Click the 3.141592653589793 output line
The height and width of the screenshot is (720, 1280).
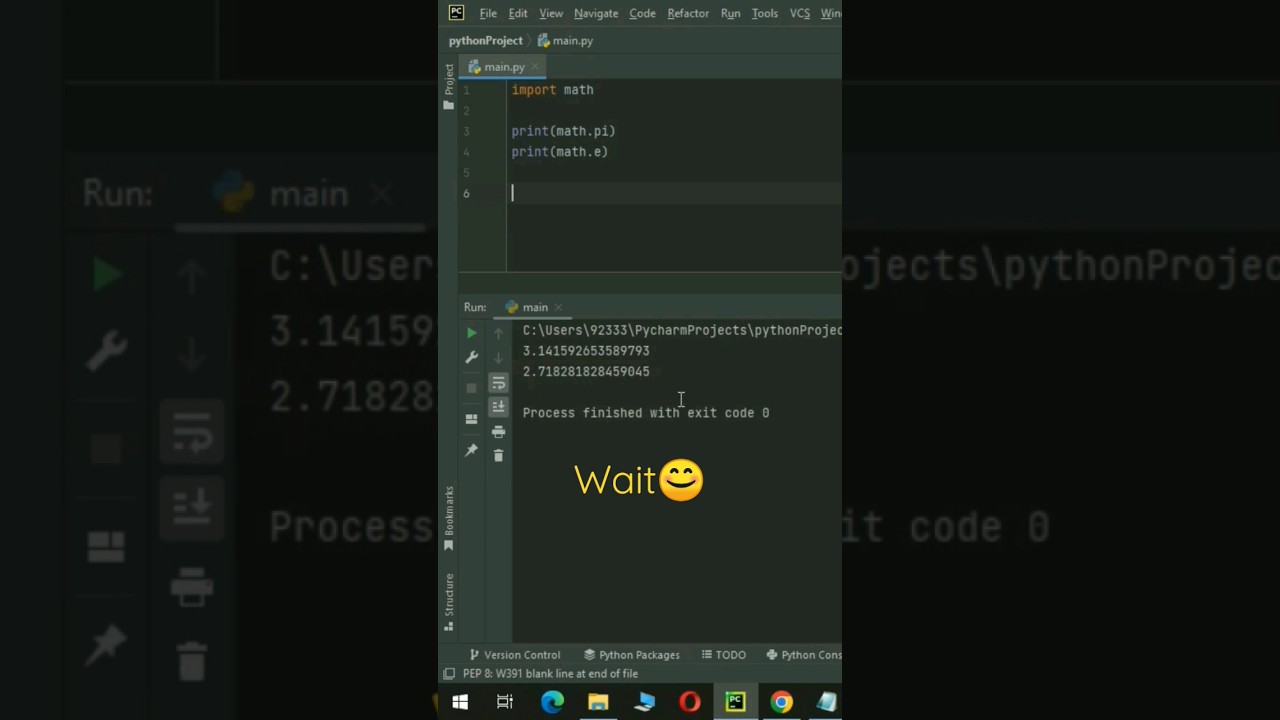pyautogui.click(x=586, y=351)
